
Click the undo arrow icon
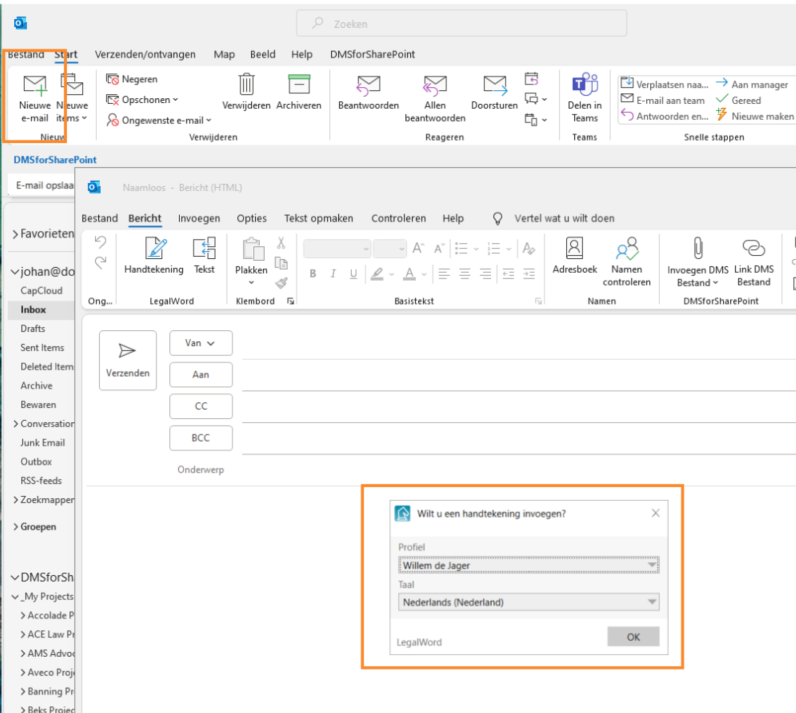click(101, 242)
